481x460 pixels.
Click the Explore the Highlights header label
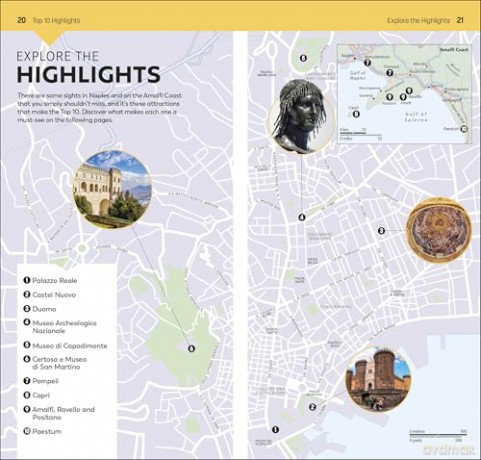tap(418, 20)
